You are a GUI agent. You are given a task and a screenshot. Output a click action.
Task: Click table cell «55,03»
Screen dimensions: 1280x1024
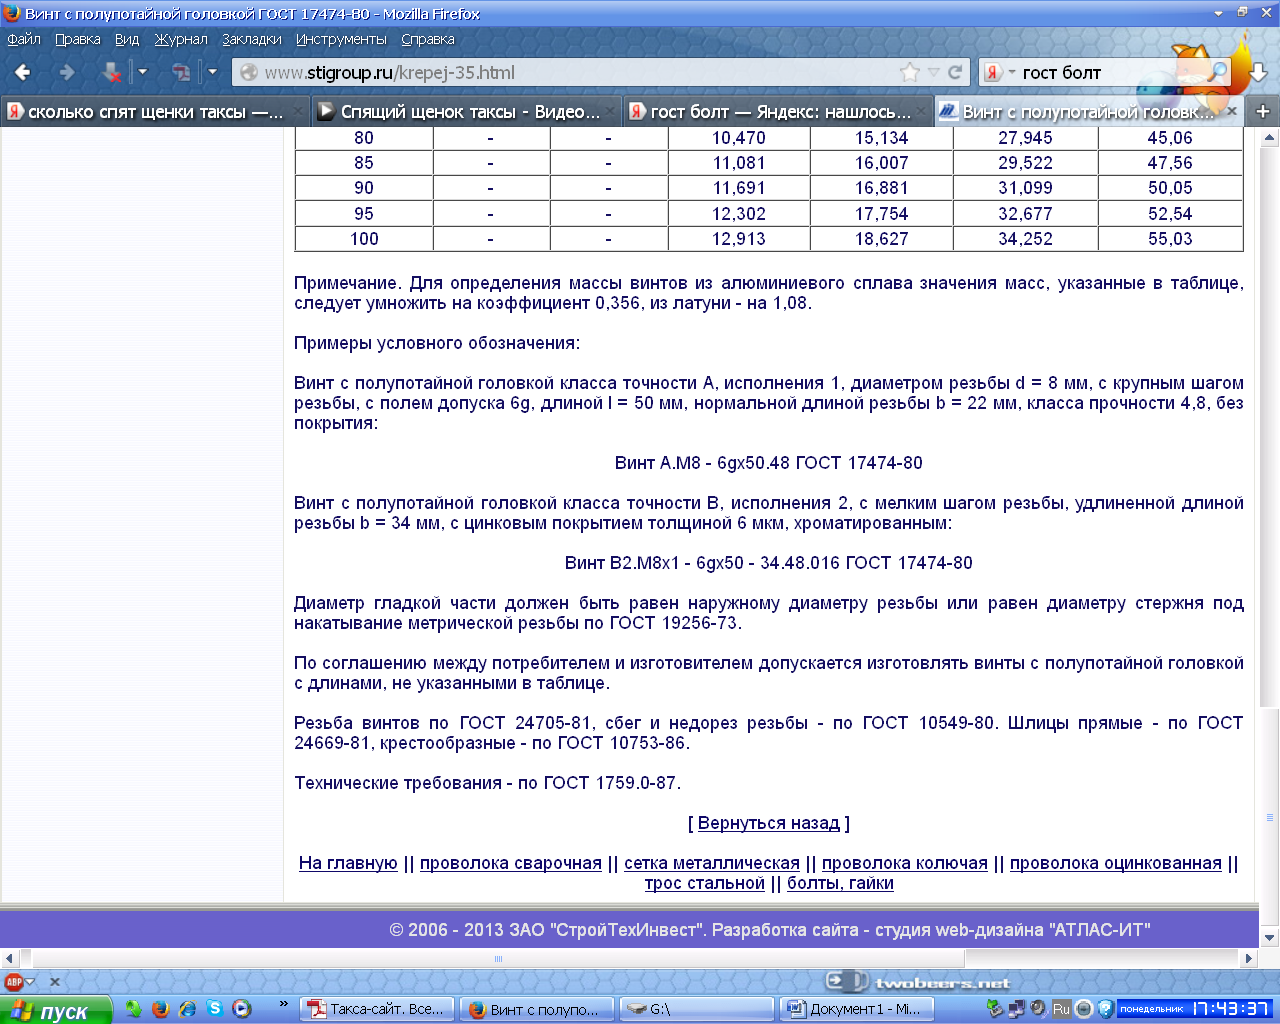point(1170,239)
